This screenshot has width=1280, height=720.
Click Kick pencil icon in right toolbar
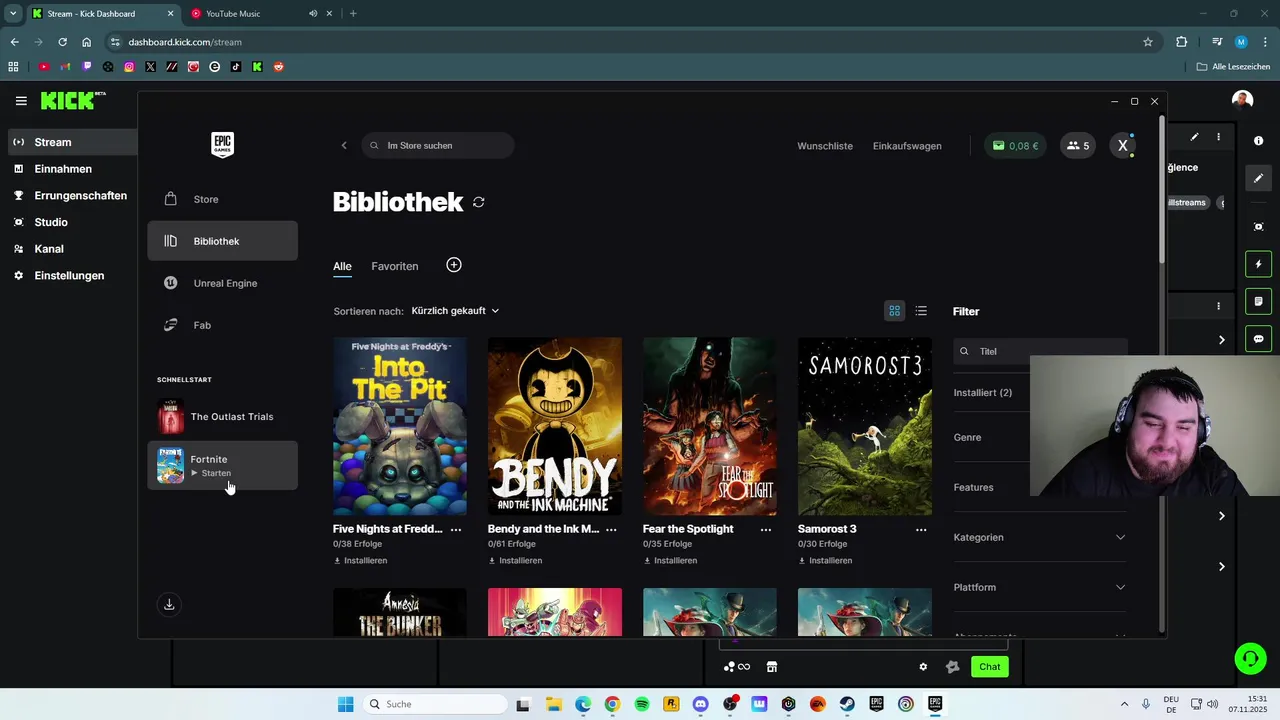1259,178
